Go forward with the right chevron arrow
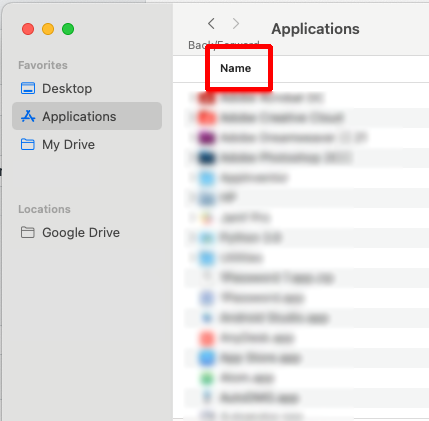 (x=236, y=24)
